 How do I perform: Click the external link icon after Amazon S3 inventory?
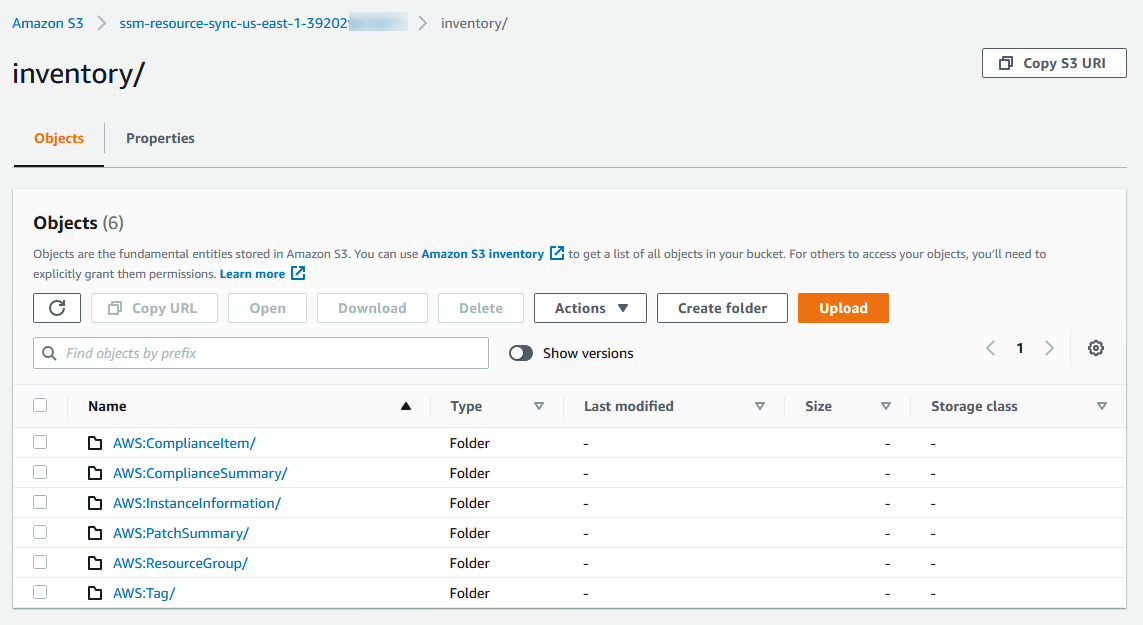tap(557, 253)
